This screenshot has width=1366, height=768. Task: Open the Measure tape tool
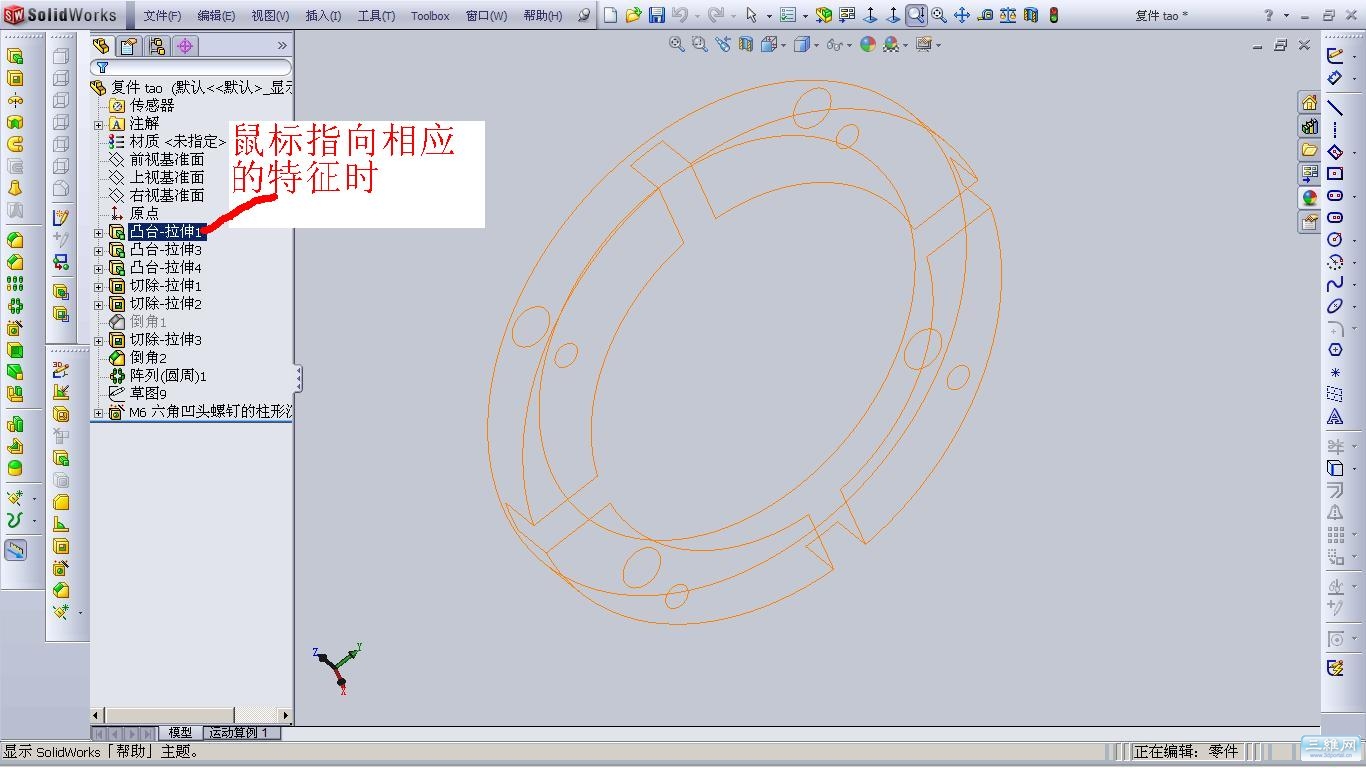[x=985, y=15]
